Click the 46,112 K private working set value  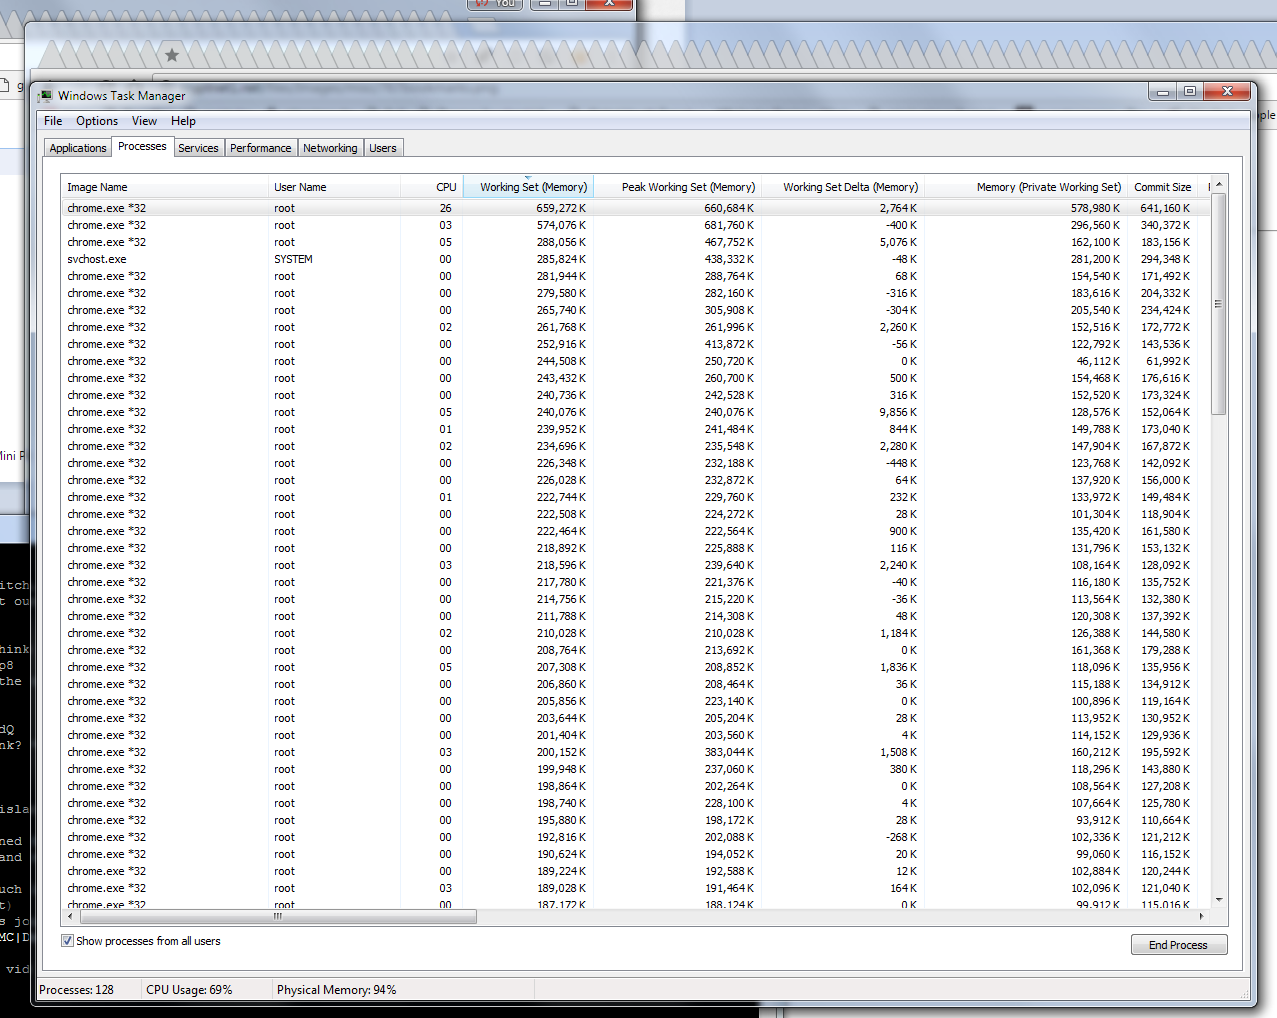pos(1098,361)
